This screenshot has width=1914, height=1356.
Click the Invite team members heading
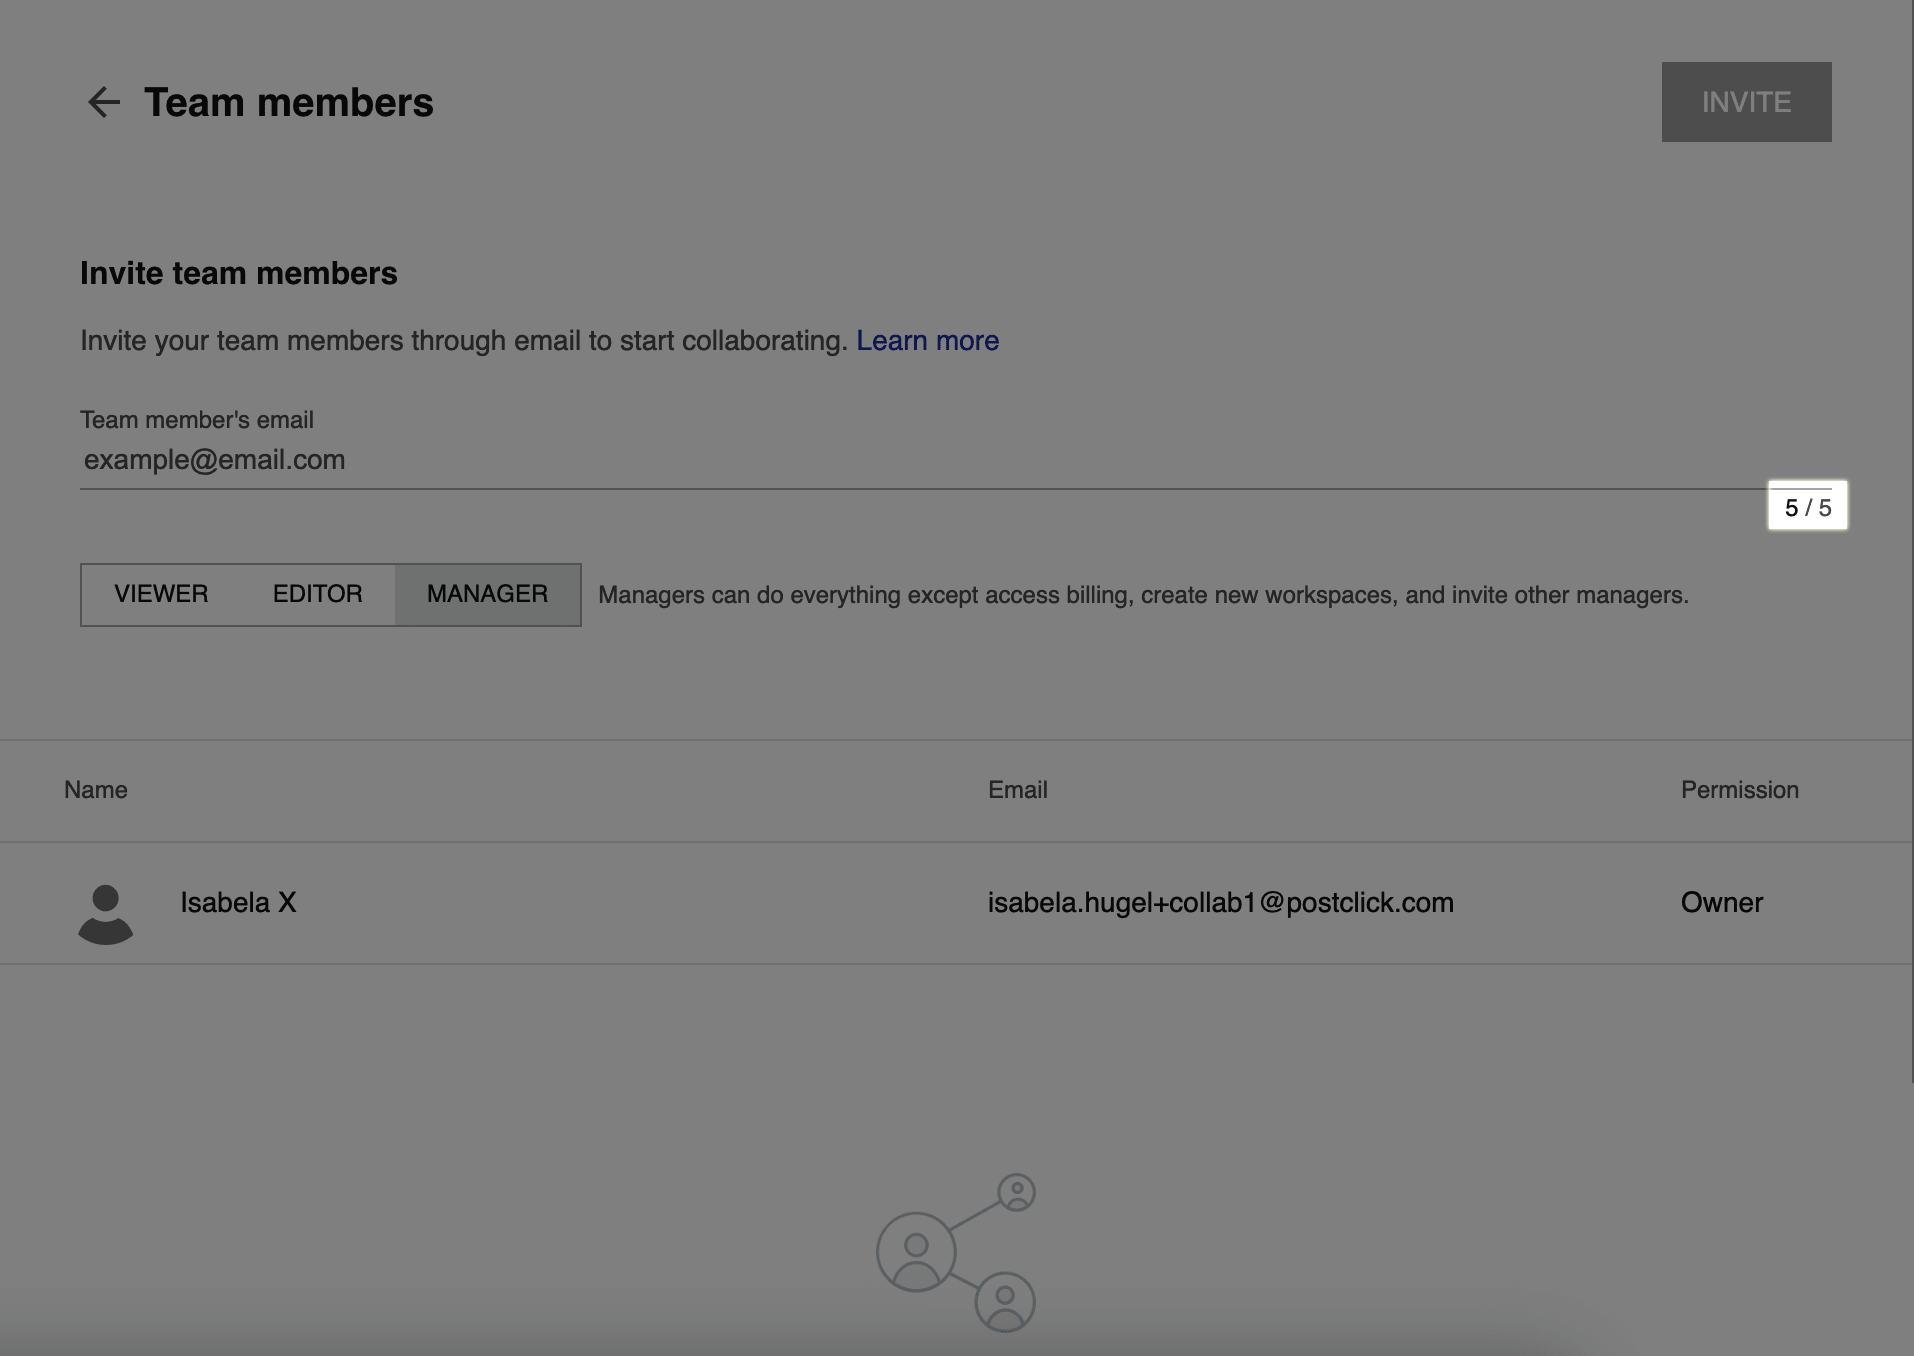[239, 273]
